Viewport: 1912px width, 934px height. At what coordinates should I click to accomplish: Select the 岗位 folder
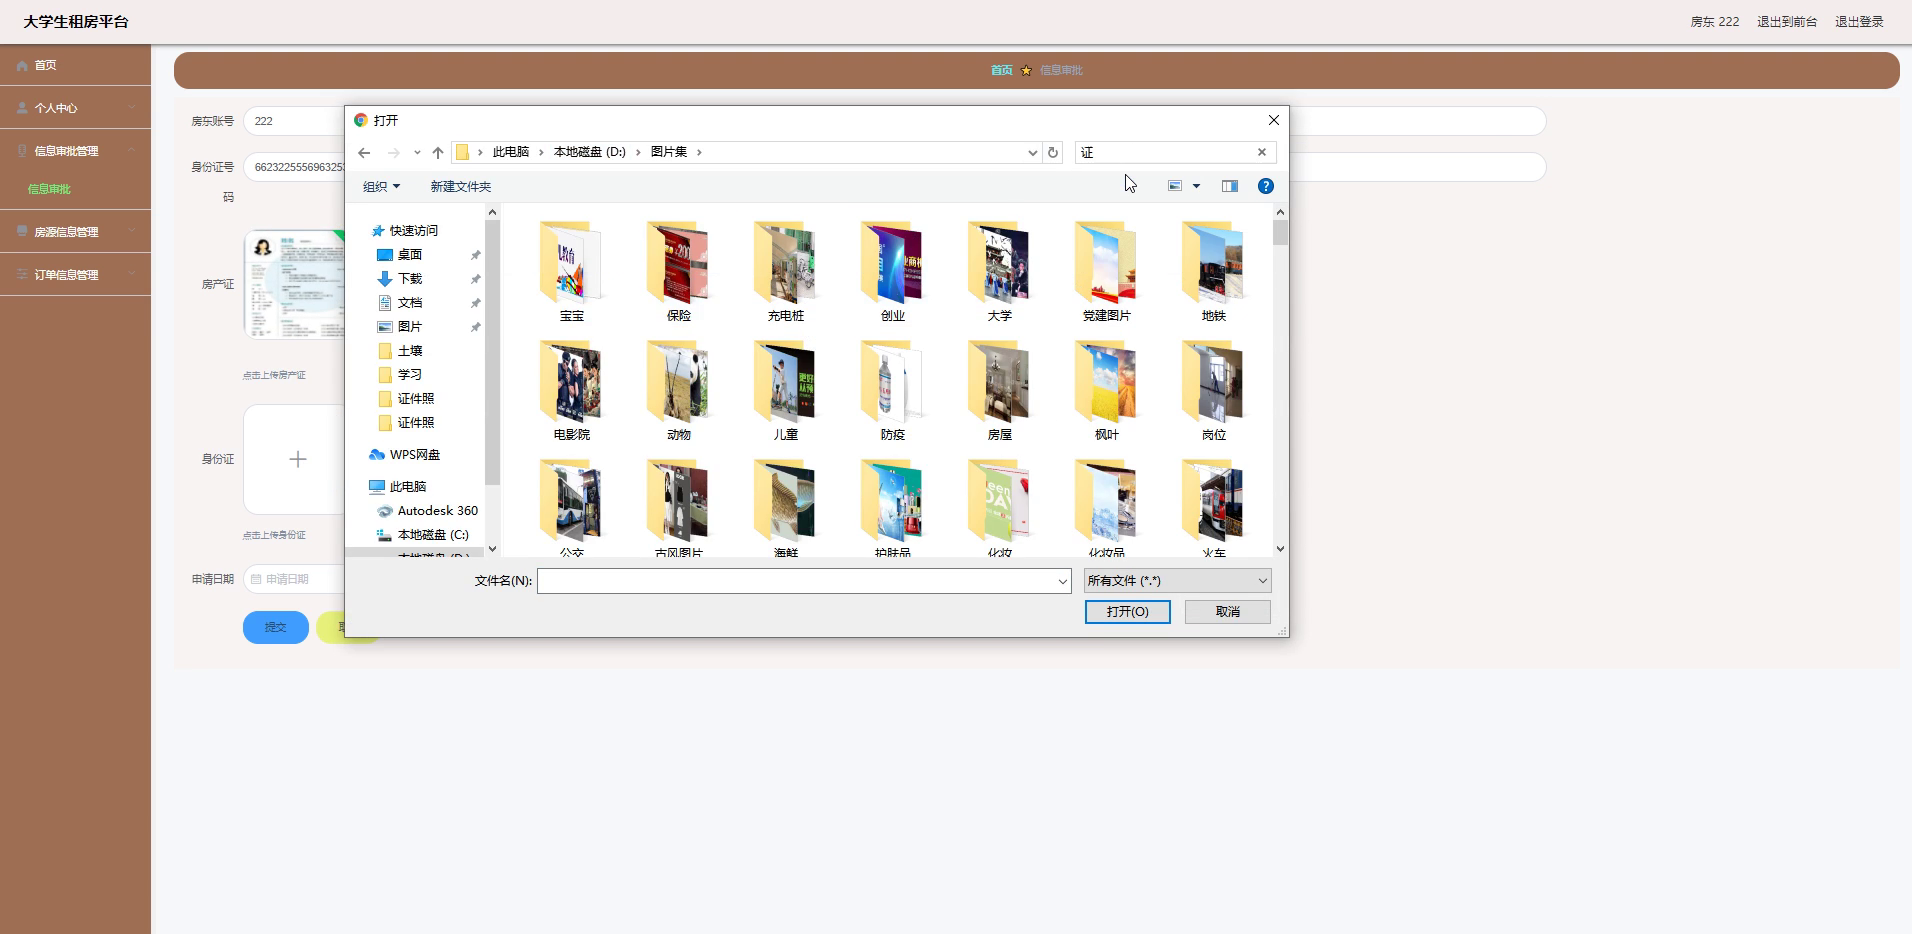pos(1214,390)
